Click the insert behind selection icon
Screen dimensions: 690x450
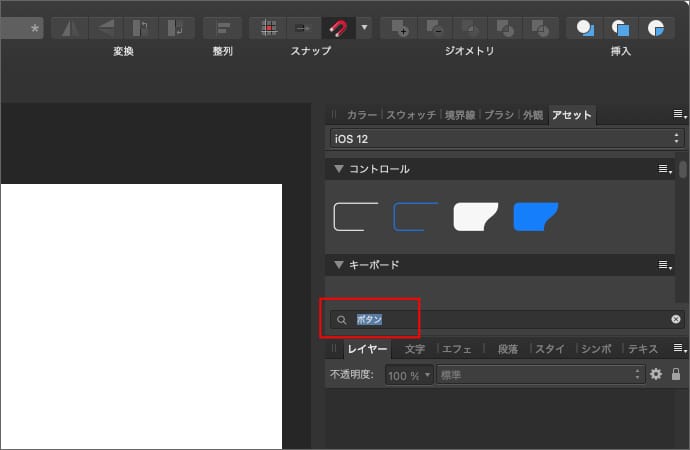(x=584, y=27)
